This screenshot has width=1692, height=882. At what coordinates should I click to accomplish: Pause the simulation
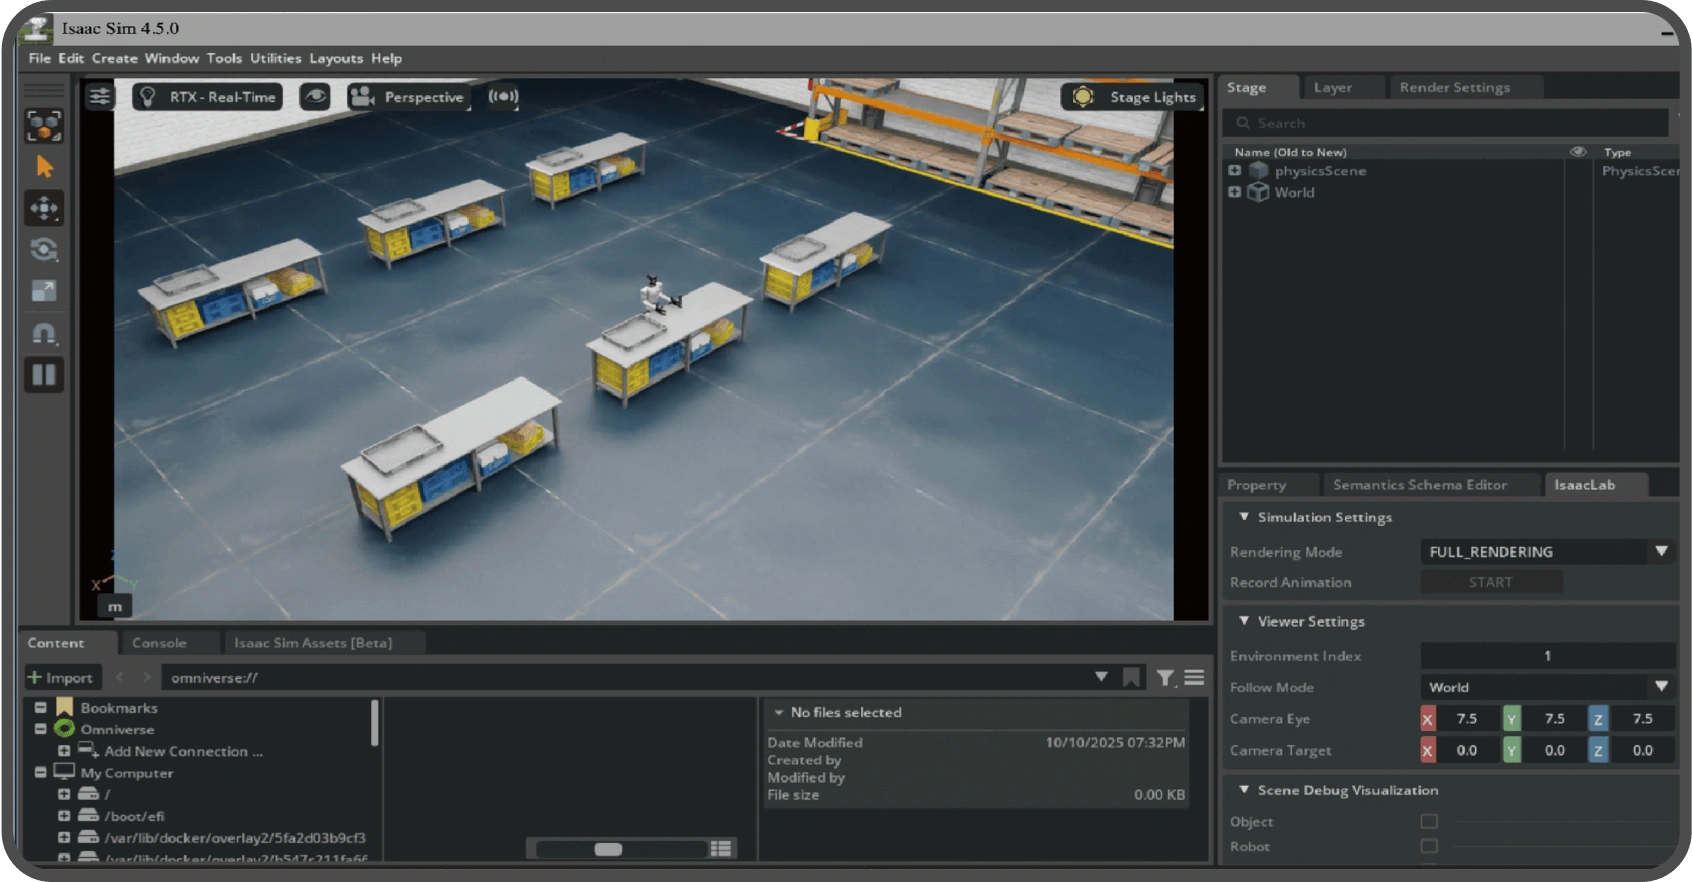pos(44,375)
